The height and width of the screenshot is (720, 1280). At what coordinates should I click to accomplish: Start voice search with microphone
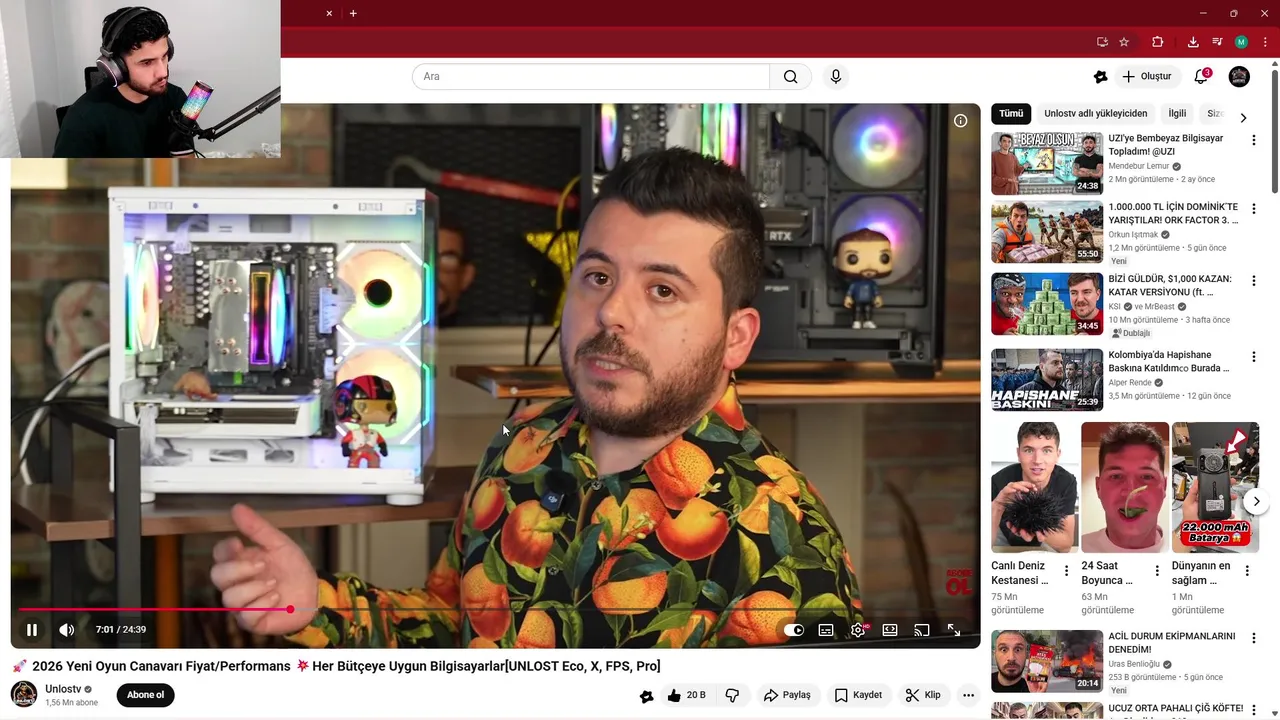(836, 77)
